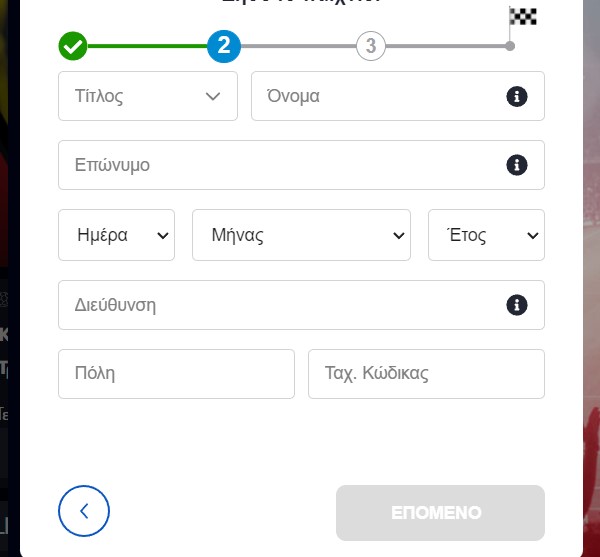Go back using the round arrow button
Screen dimensions: 600x557
click(x=84, y=511)
